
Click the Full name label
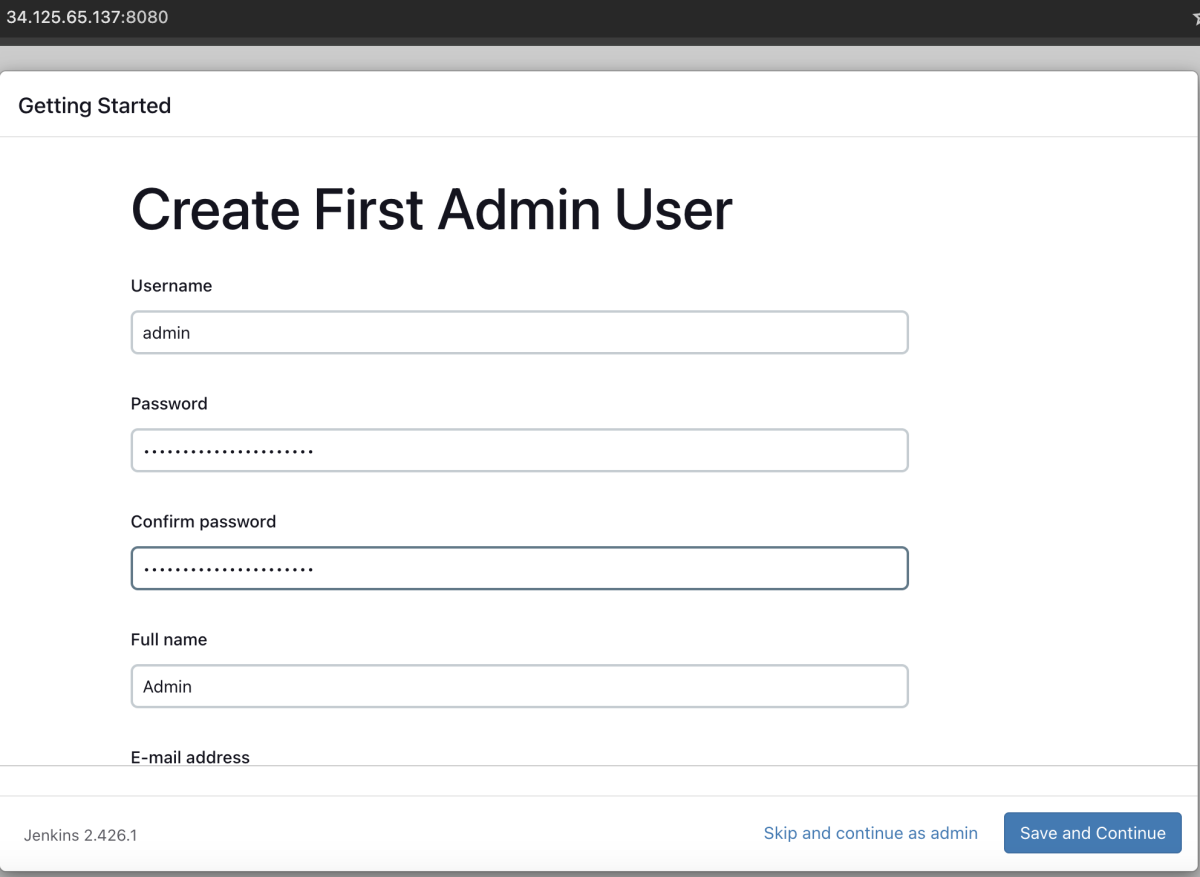pos(169,640)
